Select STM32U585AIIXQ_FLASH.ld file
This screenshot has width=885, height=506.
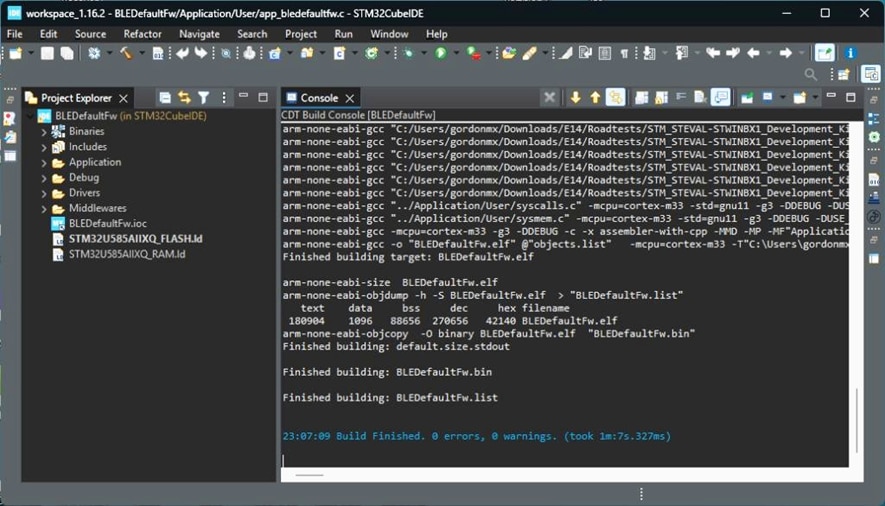coord(135,240)
